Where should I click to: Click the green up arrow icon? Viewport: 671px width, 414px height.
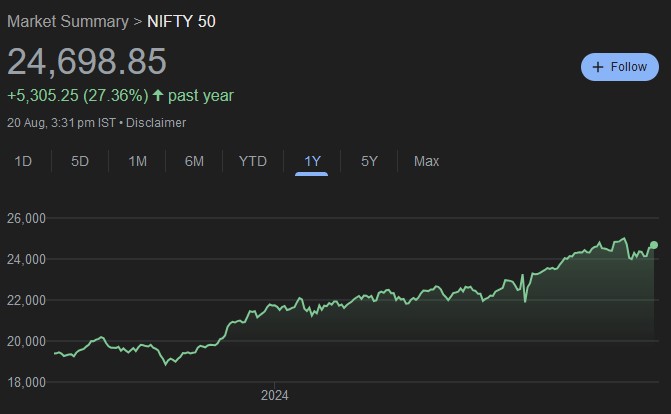(158, 95)
